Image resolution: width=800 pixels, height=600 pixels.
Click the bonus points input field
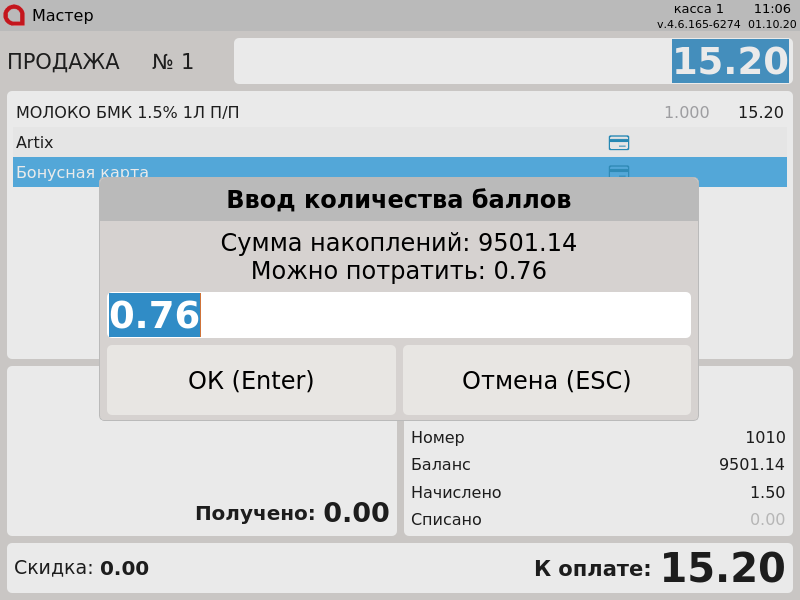coord(445,316)
